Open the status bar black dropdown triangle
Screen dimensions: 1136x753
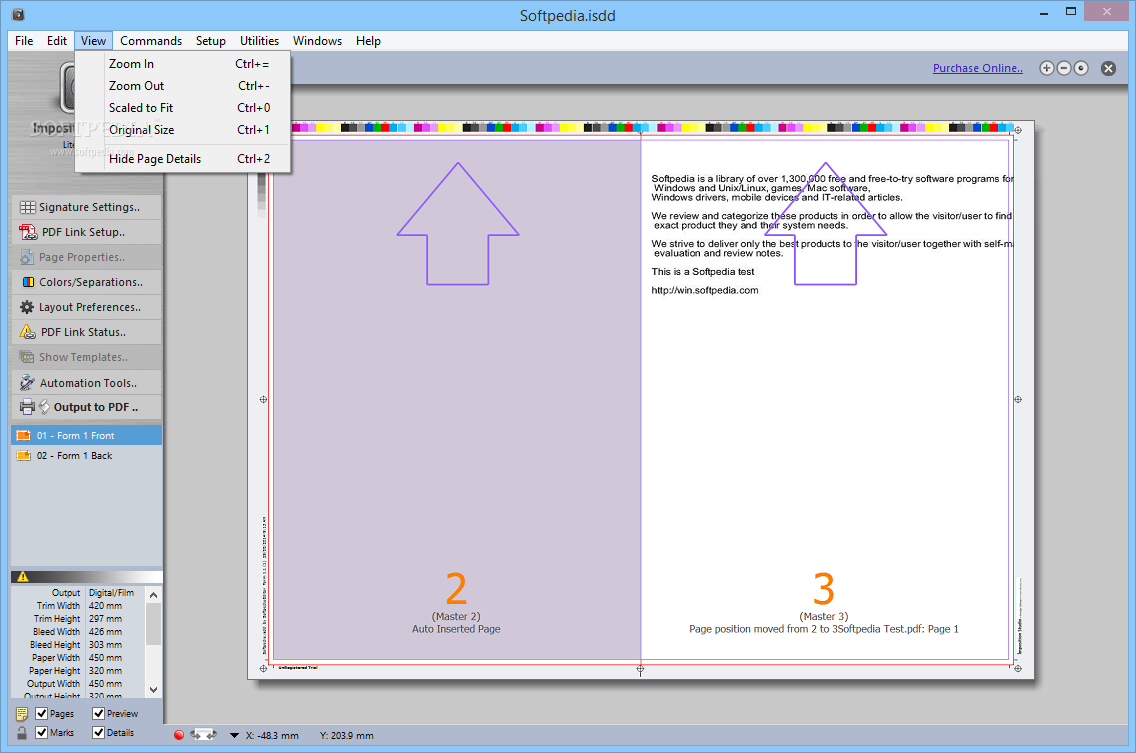[234, 736]
